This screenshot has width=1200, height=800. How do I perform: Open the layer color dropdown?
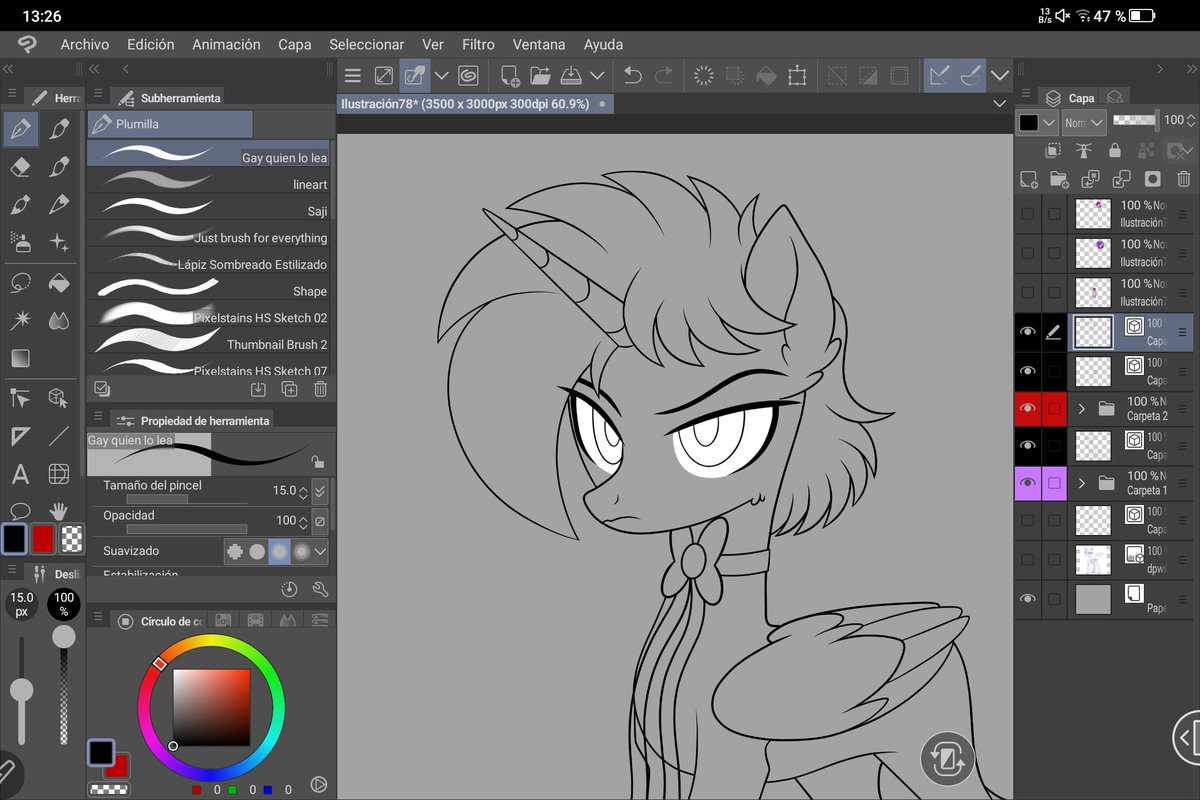pos(1037,122)
